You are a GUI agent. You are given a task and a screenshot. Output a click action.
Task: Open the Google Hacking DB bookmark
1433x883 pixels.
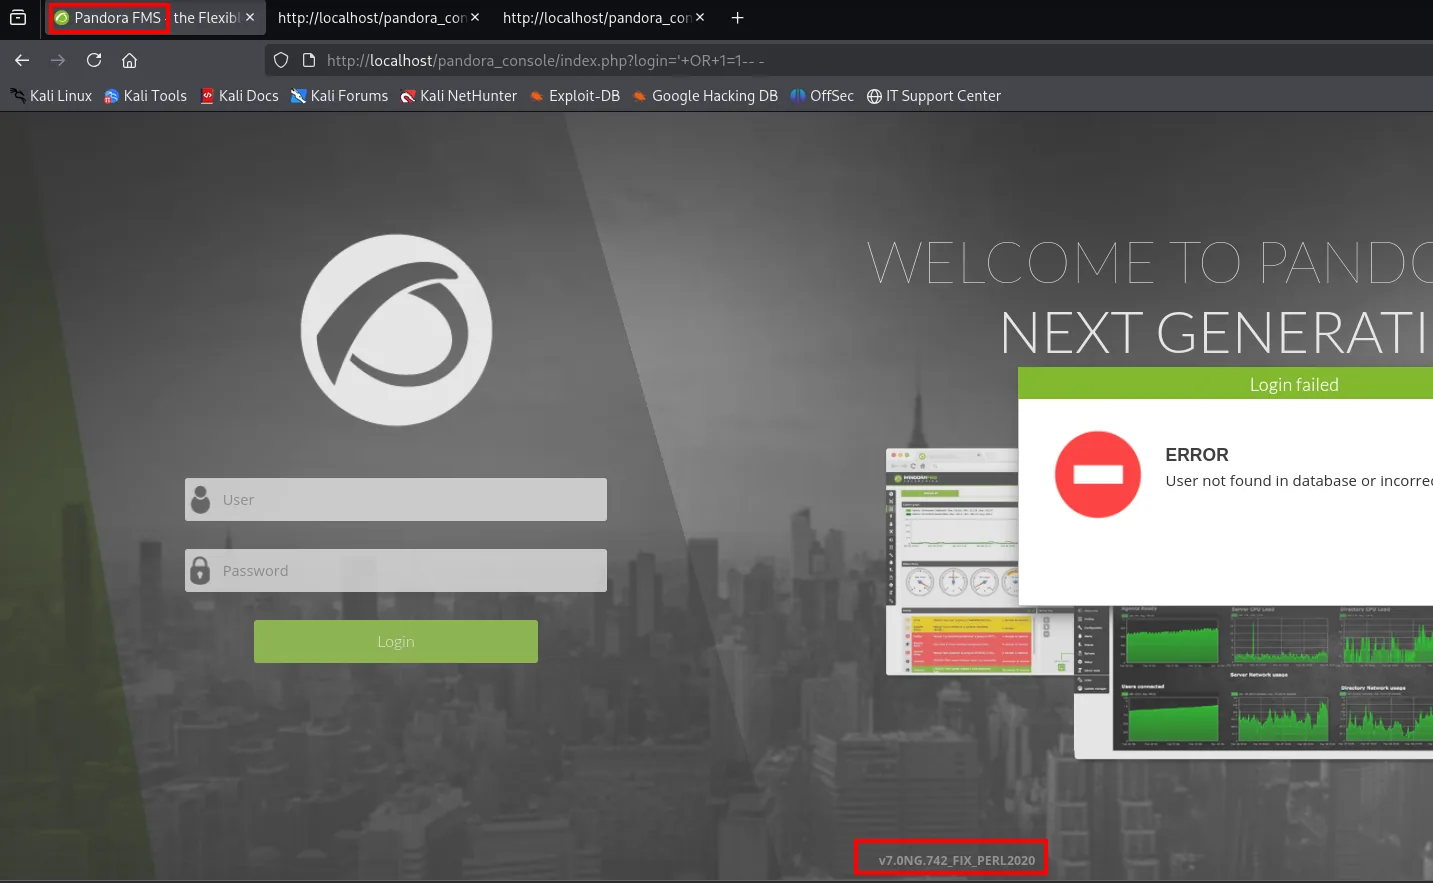[x=705, y=96]
